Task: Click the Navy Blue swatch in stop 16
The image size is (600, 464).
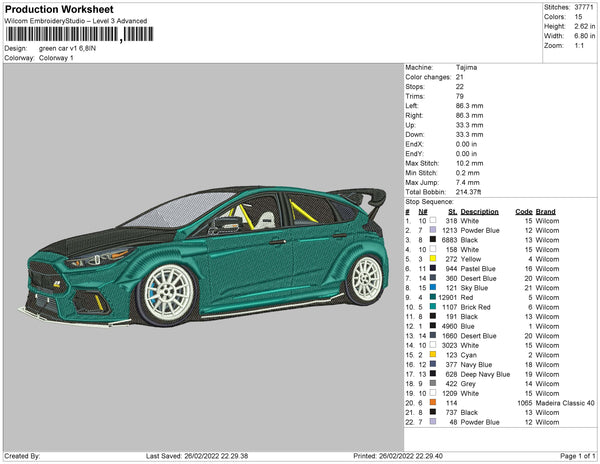Action: (x=432, y=364)
